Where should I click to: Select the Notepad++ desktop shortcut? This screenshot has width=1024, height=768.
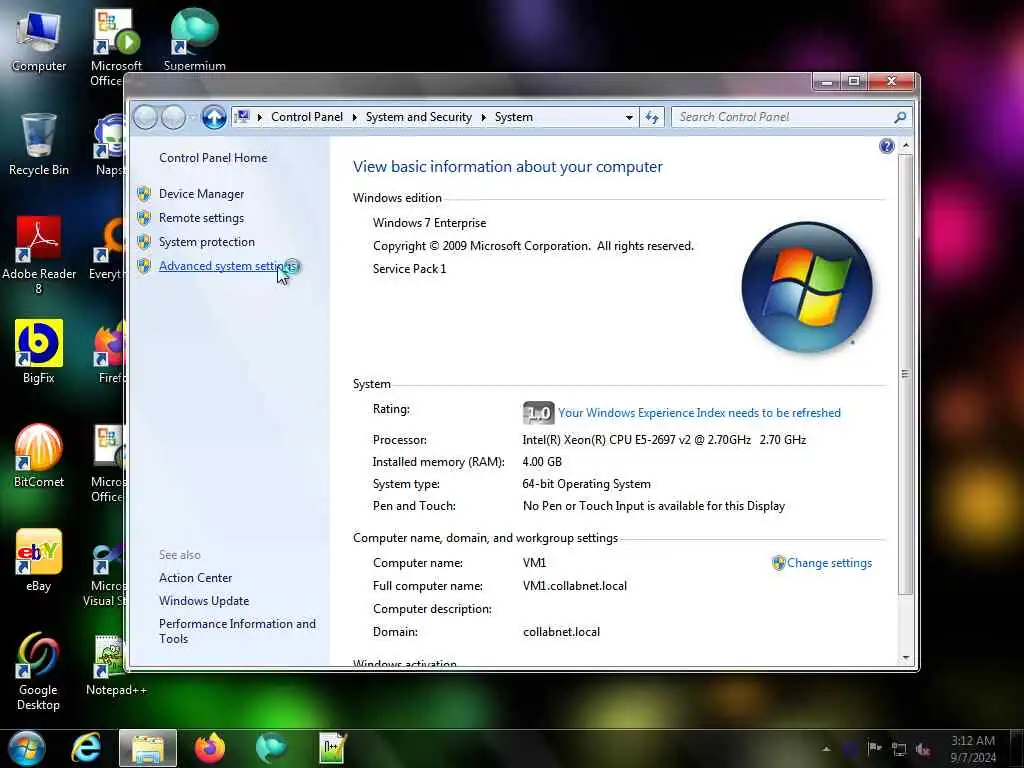(116, 665)
